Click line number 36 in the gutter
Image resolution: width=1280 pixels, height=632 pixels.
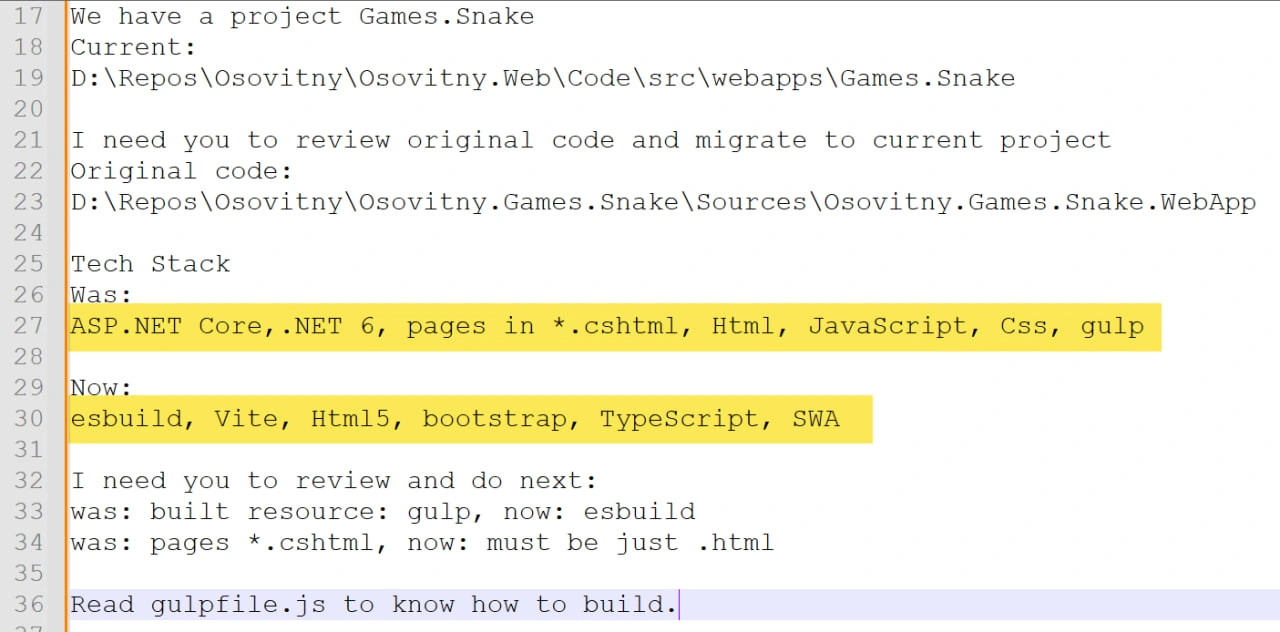[29, 605]
